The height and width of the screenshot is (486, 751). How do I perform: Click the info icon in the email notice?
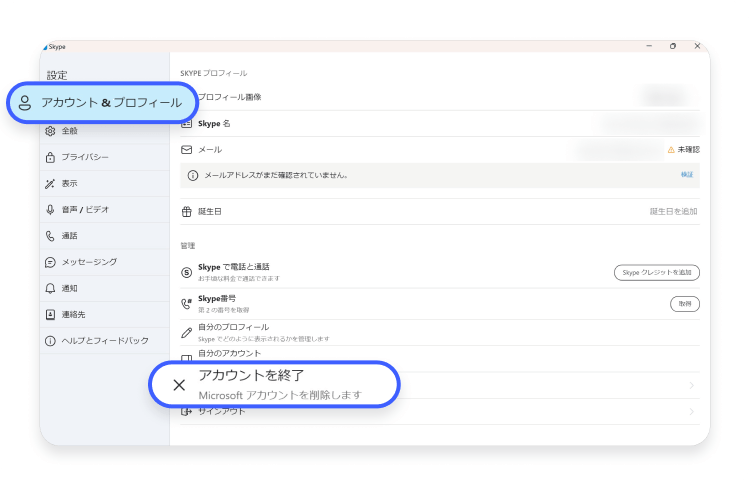pyautogui.click(x=193, y=175)
